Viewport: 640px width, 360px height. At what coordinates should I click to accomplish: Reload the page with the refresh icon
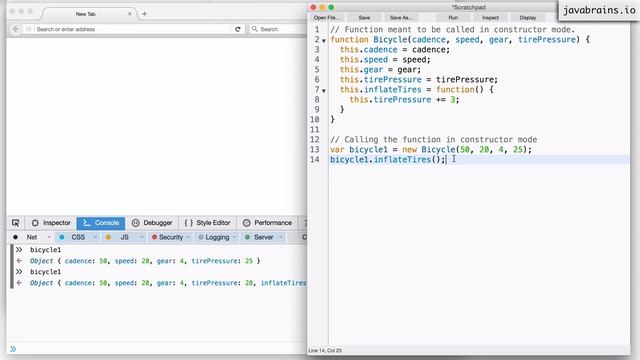tap(238, 29)
